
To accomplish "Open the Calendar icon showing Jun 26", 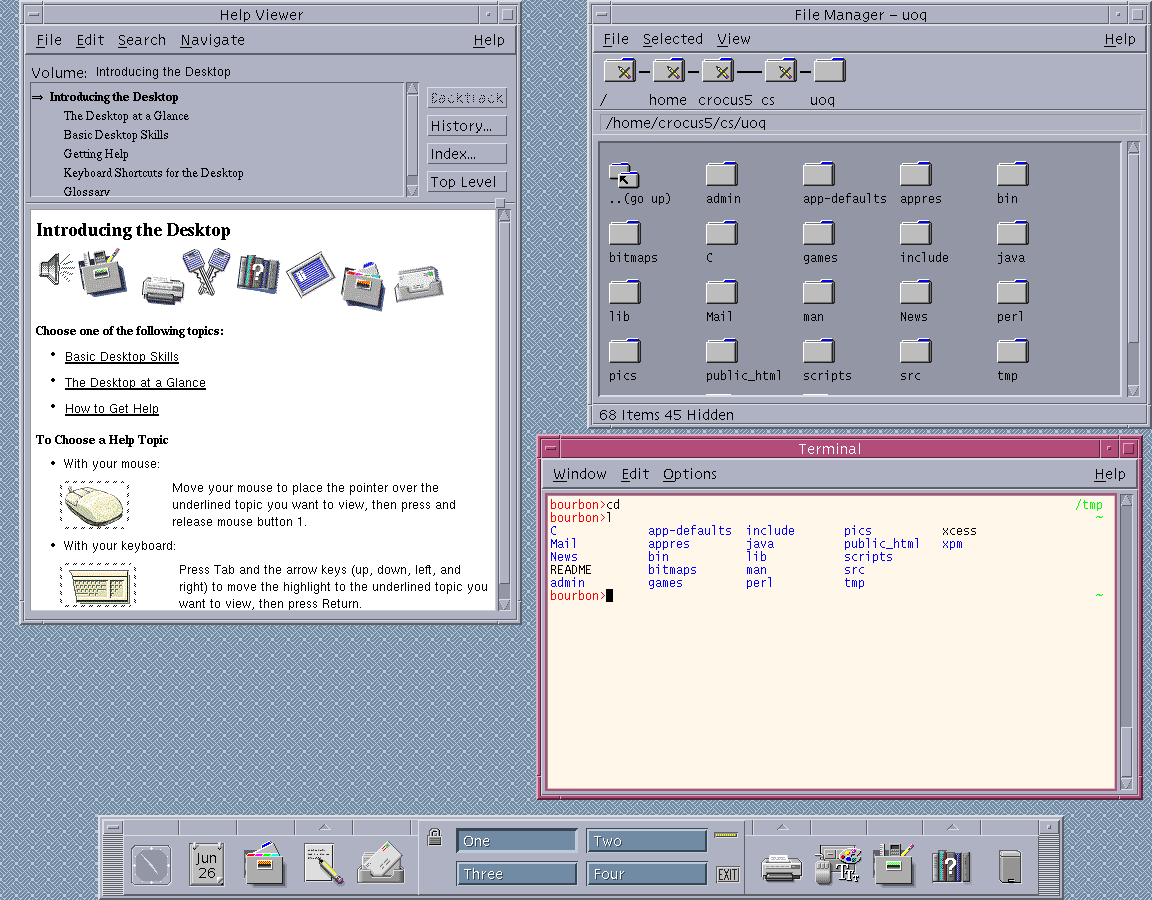I will pos(207,863).
